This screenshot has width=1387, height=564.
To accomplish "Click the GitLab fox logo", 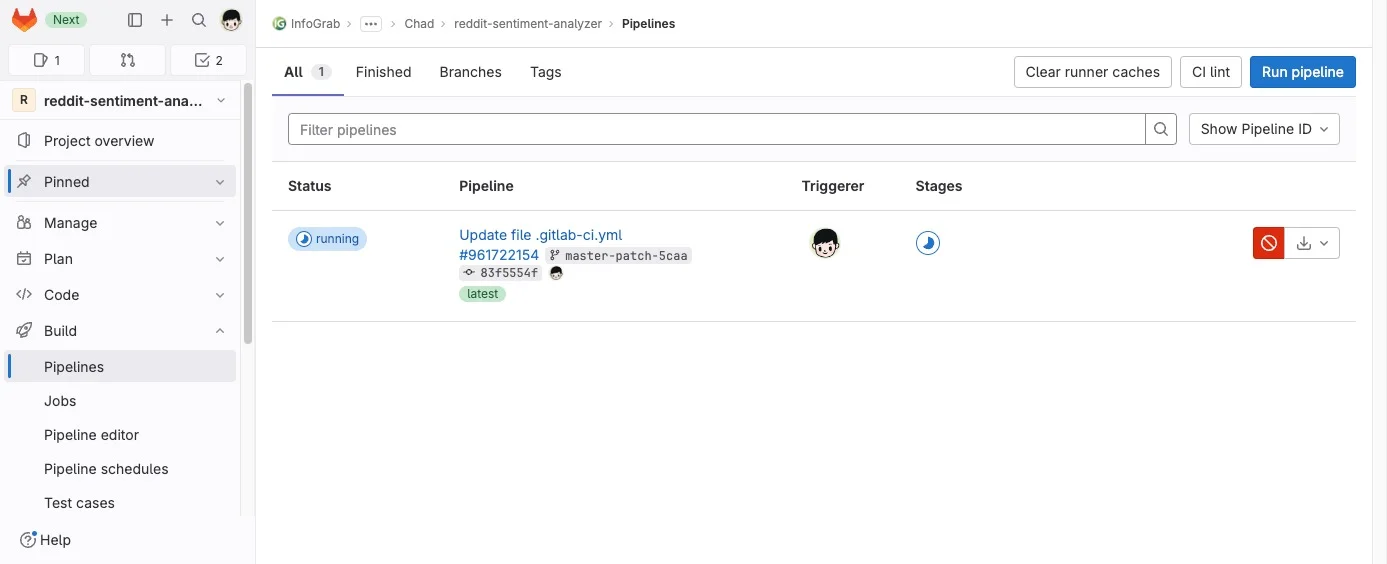I will pos(24,20).
